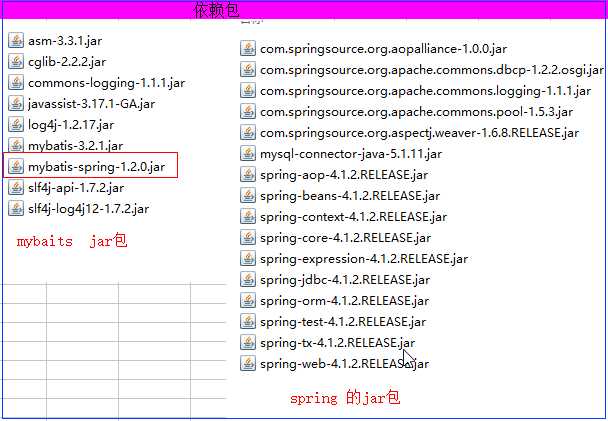
Task: Click the jar icon beside spring-aop-4.1.2.RELEASE.jar
Action: (x=248, y=174)
